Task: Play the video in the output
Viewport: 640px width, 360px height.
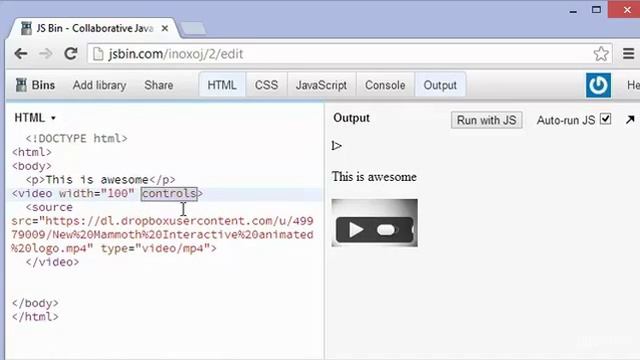Action: [356, 230]
